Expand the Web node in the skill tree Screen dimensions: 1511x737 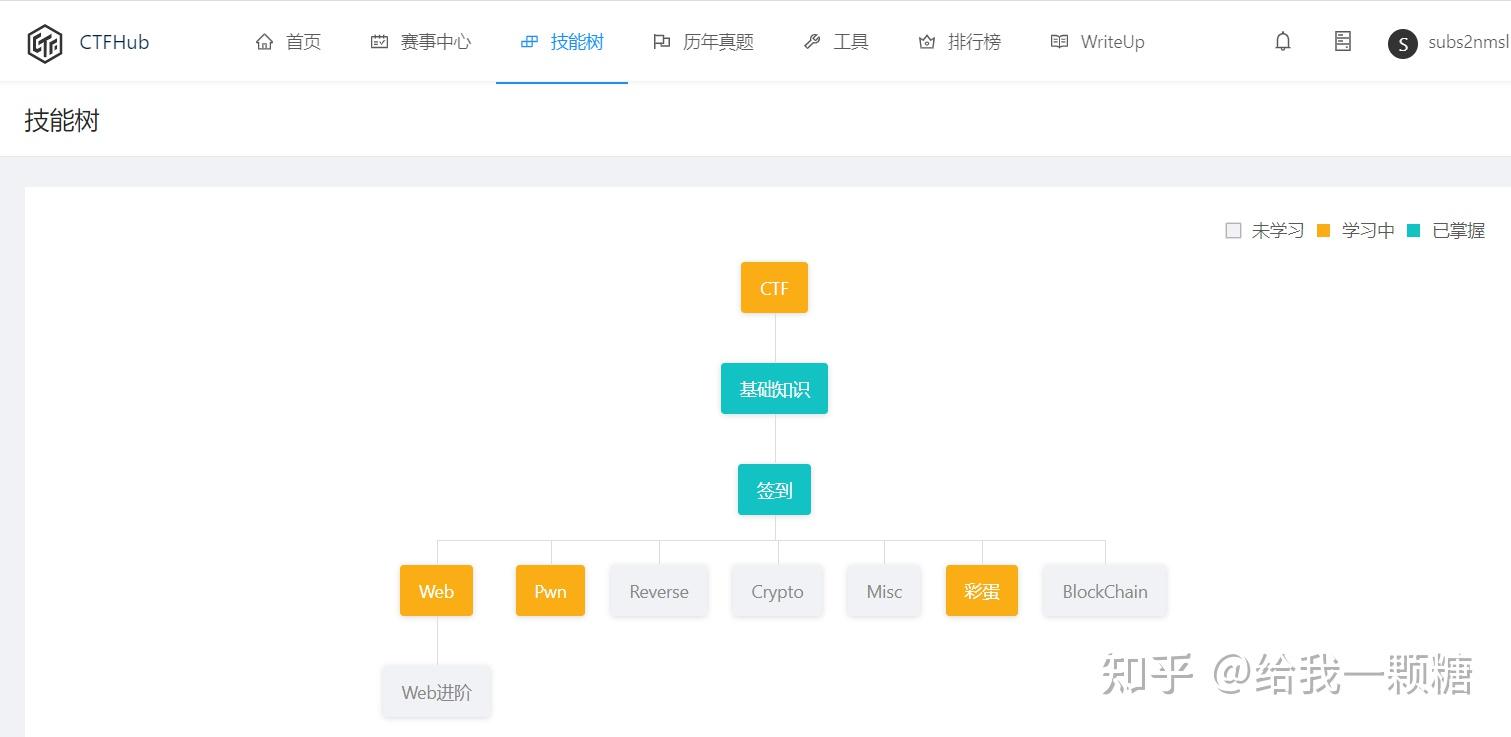(x=436, y=590)
